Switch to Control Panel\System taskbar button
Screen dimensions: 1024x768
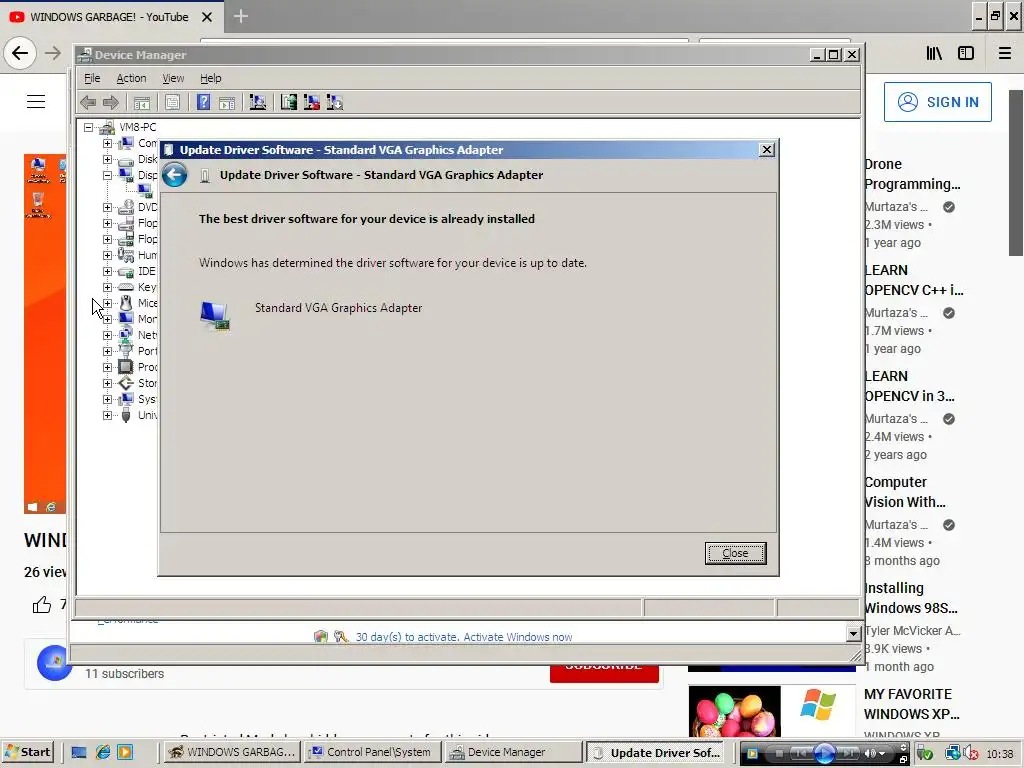(x=372, y=752)
